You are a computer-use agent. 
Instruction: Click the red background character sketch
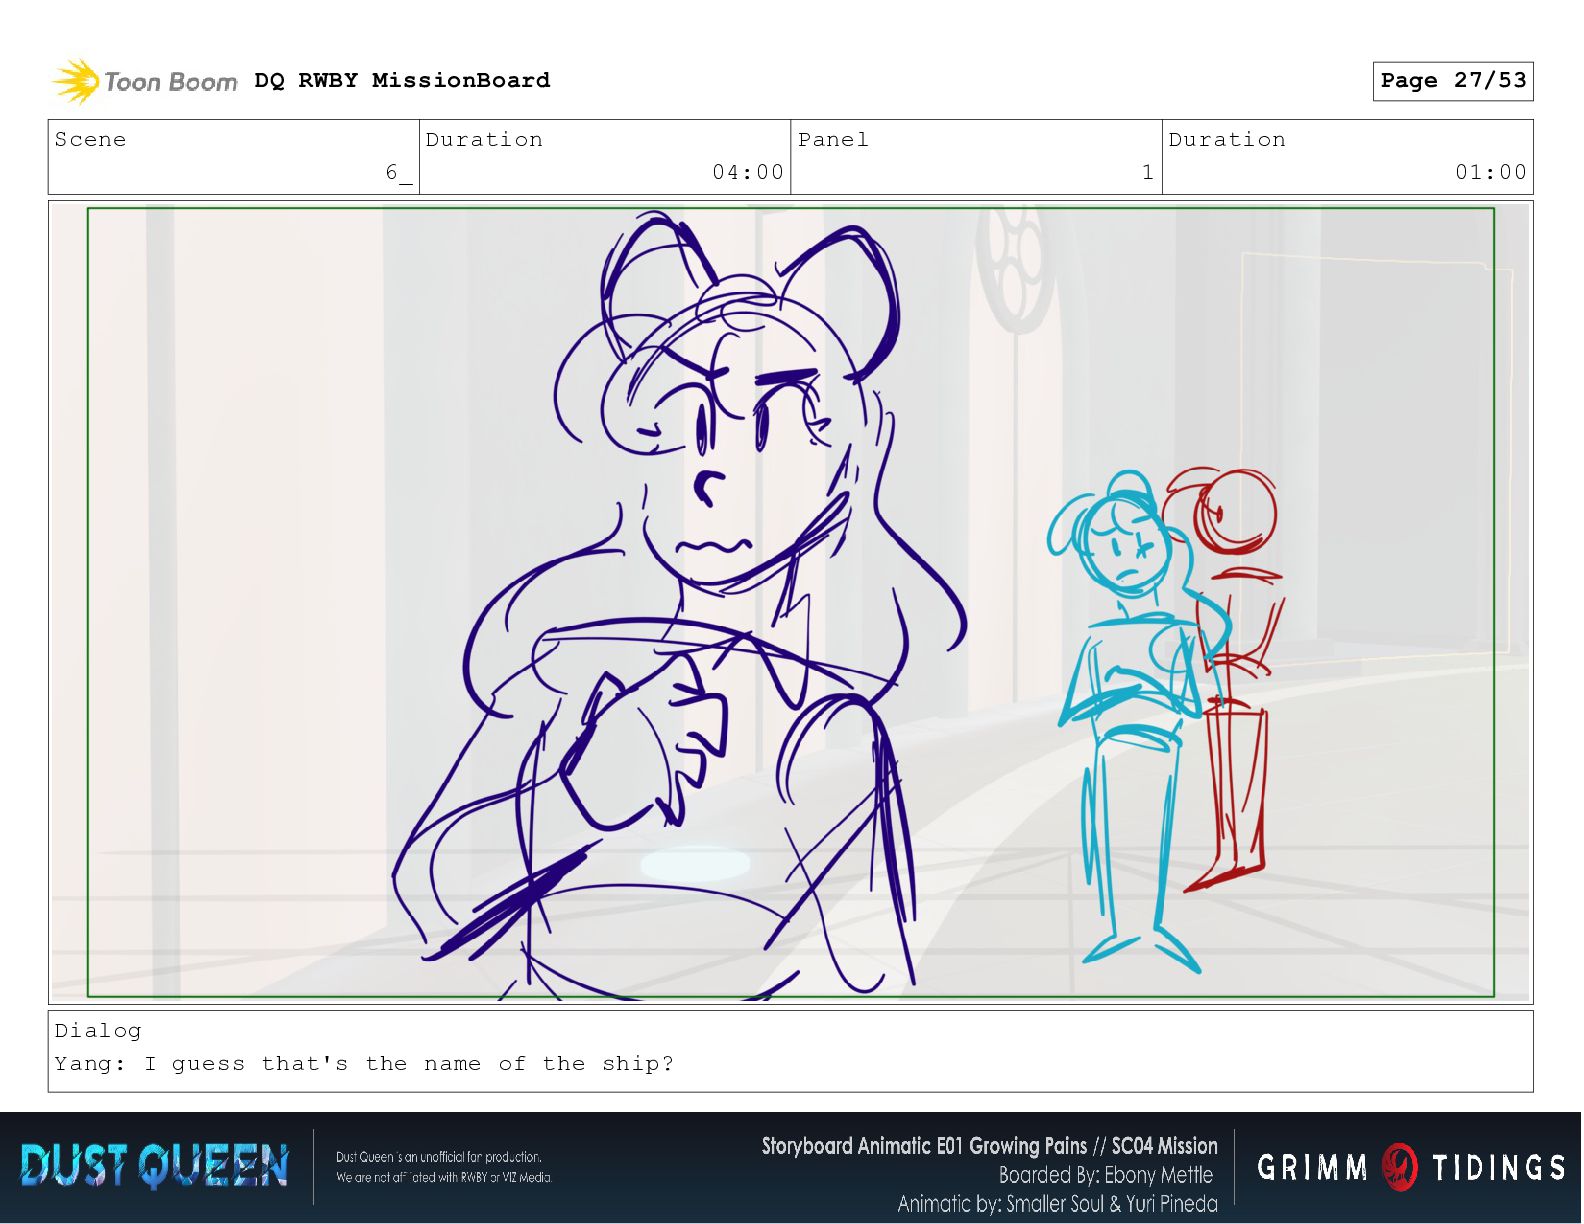[1225, 680]
